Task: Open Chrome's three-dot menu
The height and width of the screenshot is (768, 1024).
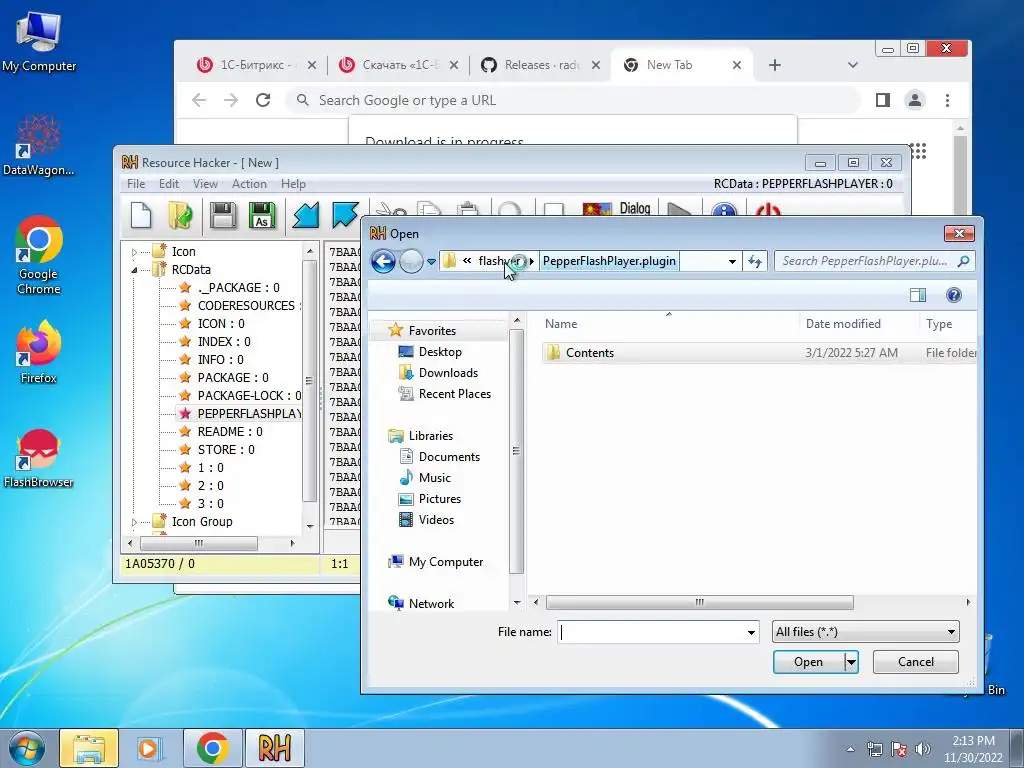Action: pos(948,100)
